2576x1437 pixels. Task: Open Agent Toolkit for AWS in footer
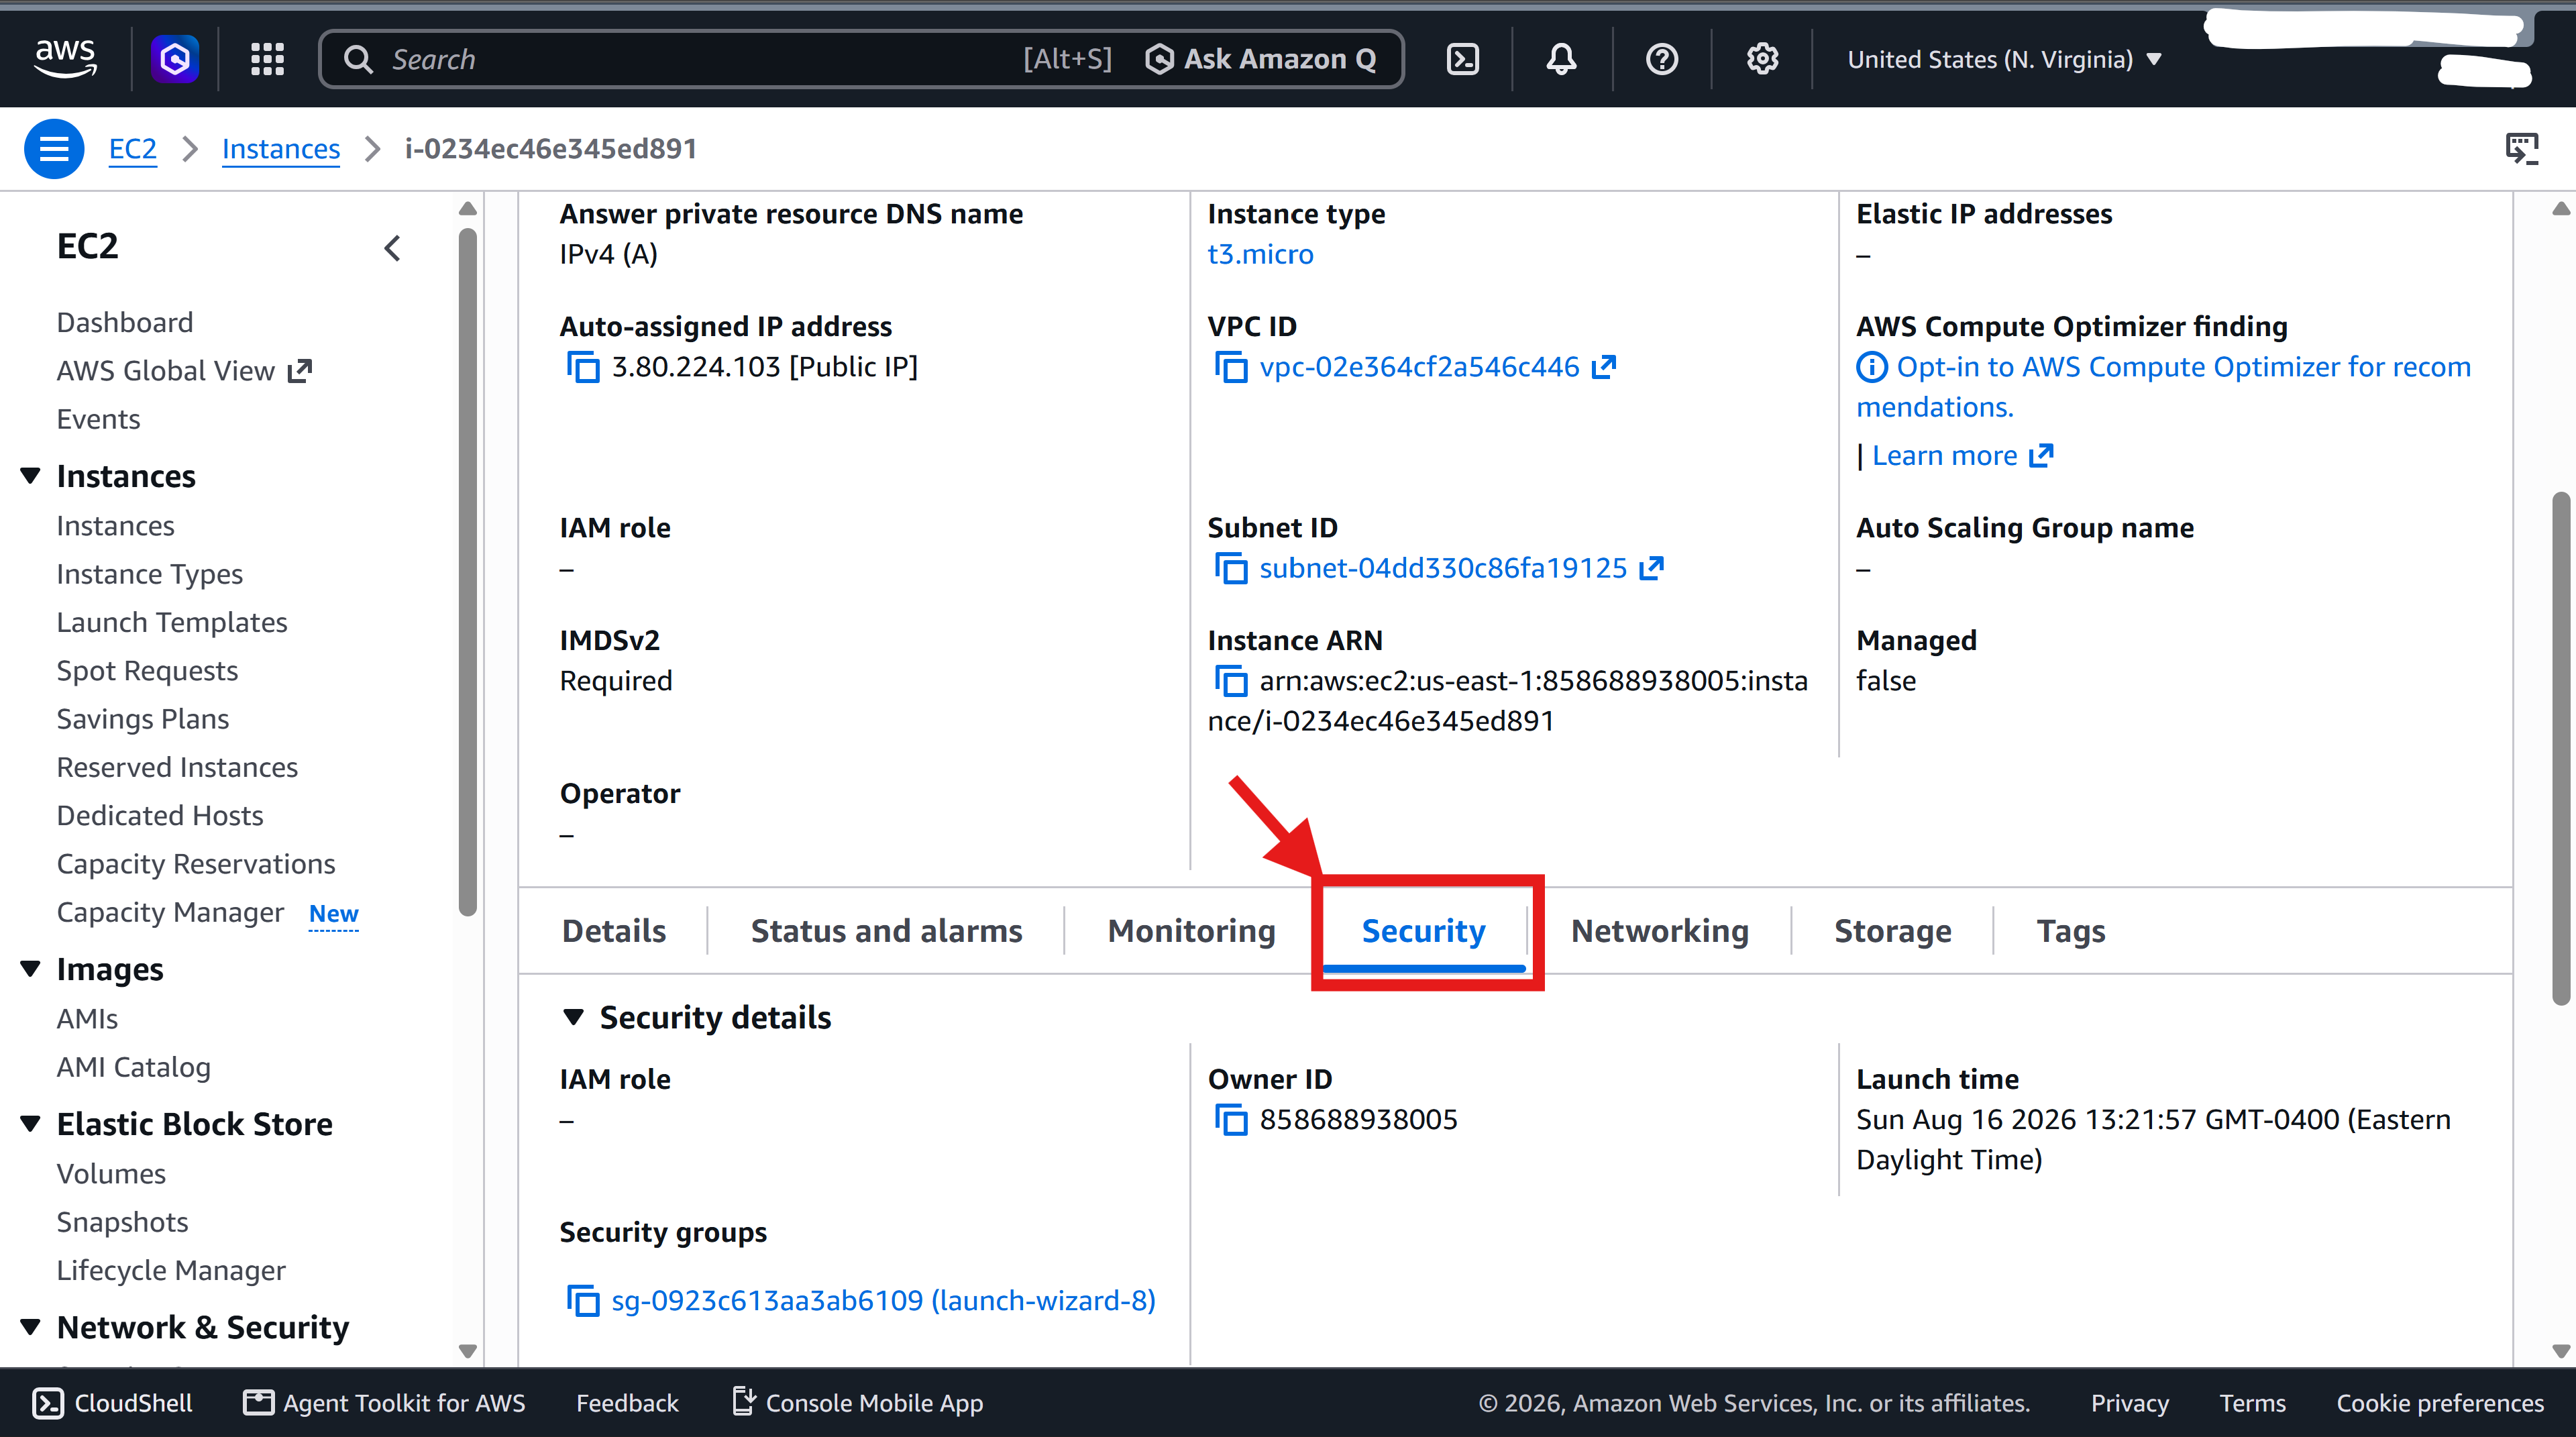pos(384,1403)
